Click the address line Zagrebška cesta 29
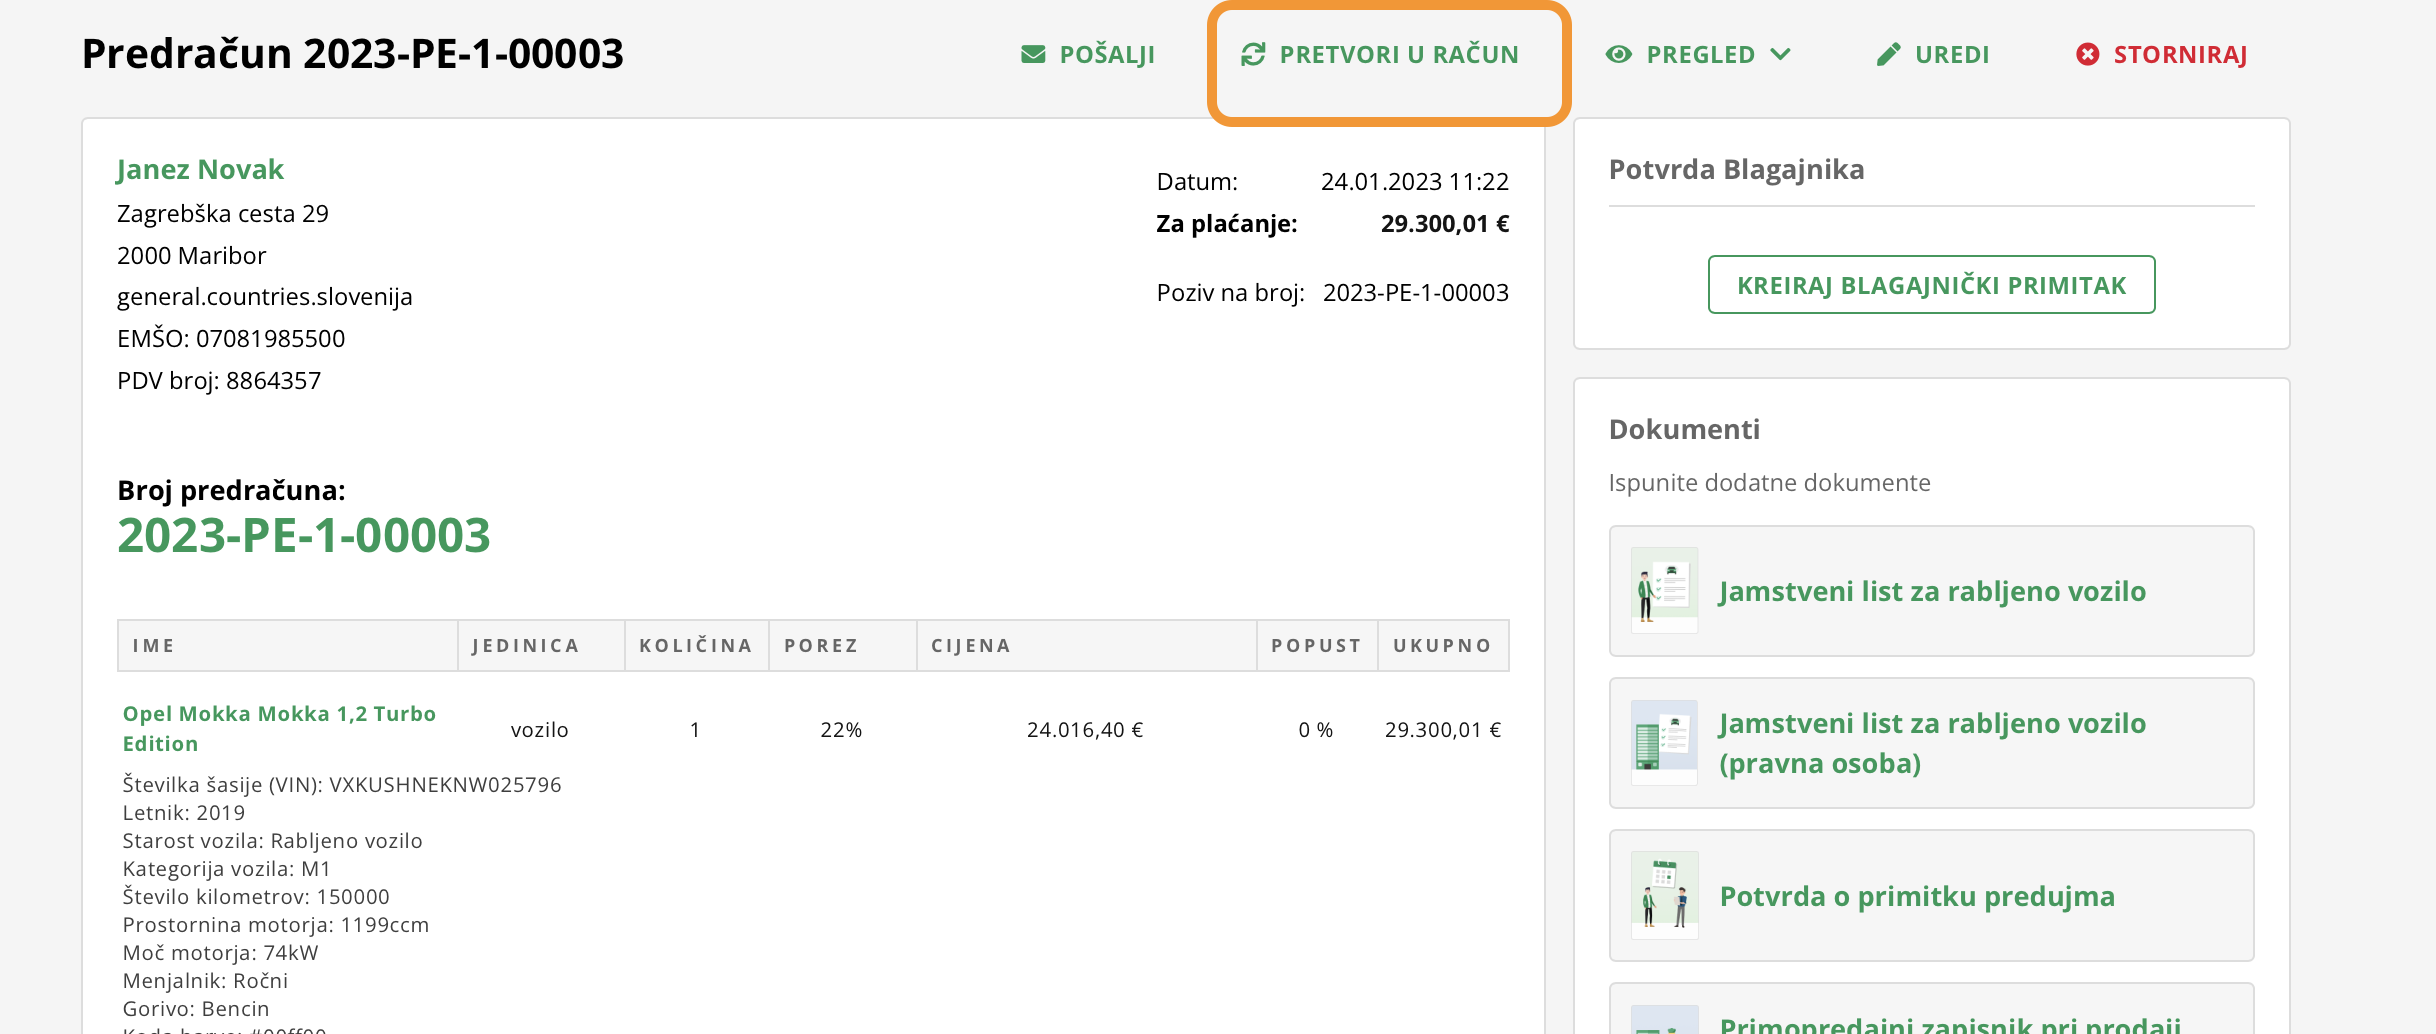This screenshot has width=2436, height=1034. coord(223,214)
